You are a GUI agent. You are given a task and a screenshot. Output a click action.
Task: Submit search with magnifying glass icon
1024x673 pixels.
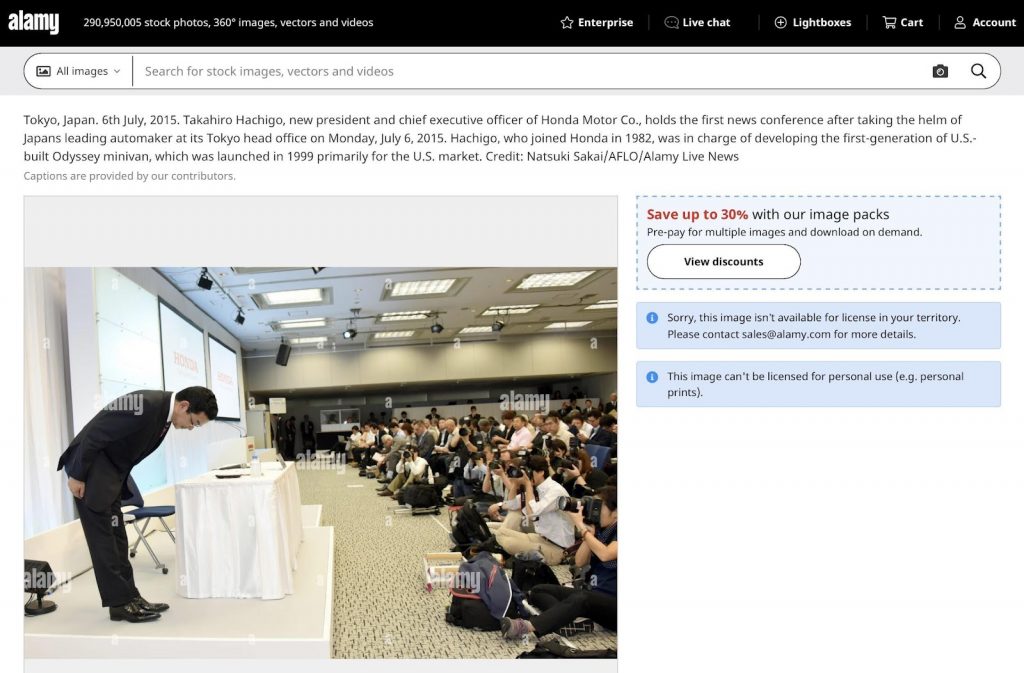click(978, 71)
